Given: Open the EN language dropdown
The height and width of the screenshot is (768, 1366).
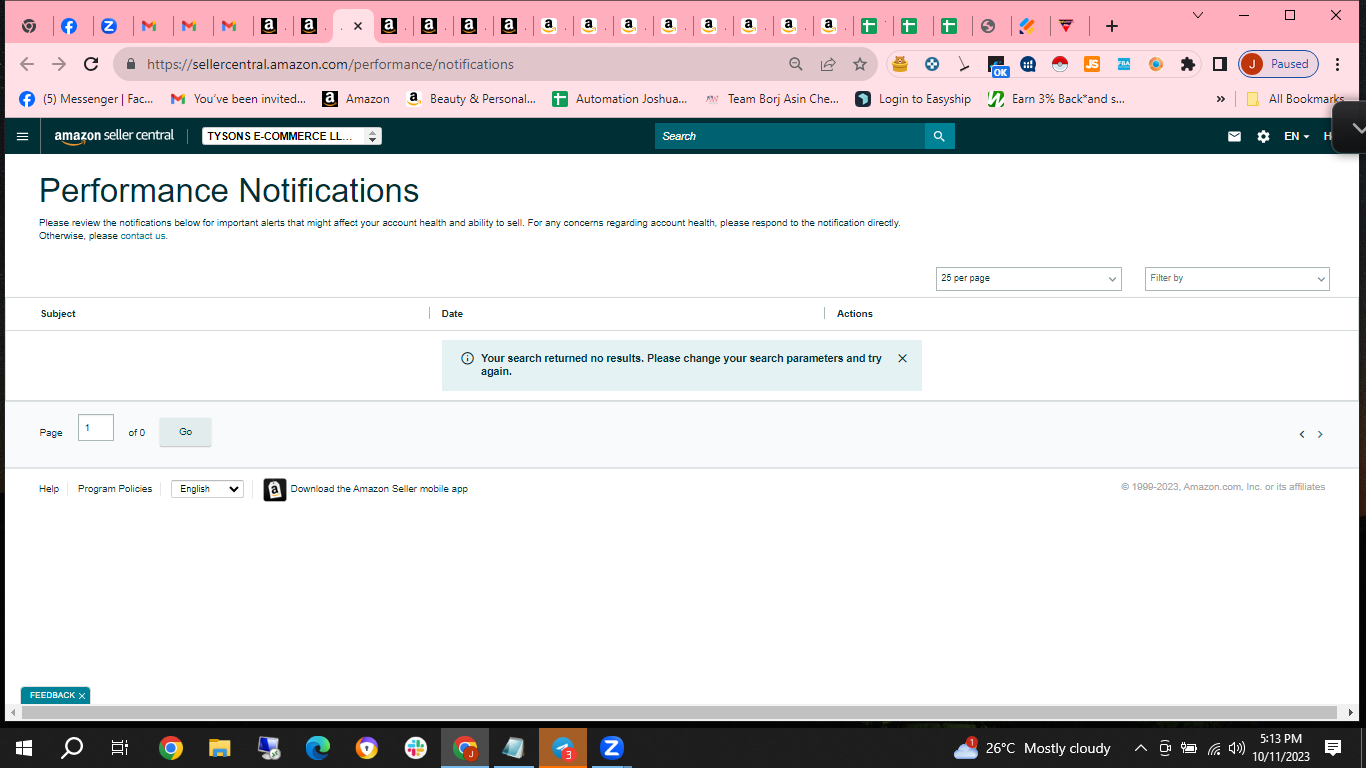Looking at the screenshot, I should (1297, 136).
